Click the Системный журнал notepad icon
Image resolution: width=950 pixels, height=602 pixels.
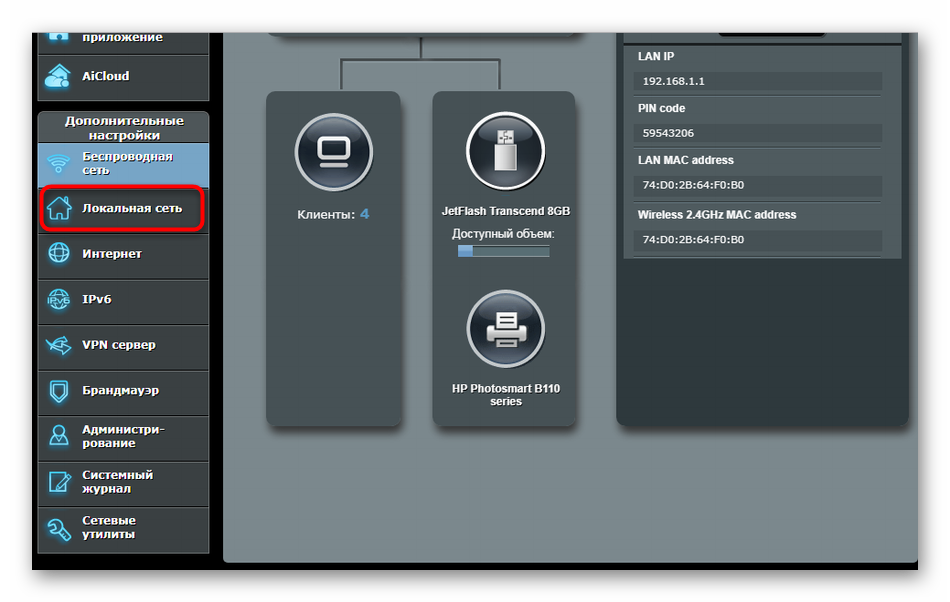coord(59,483)
